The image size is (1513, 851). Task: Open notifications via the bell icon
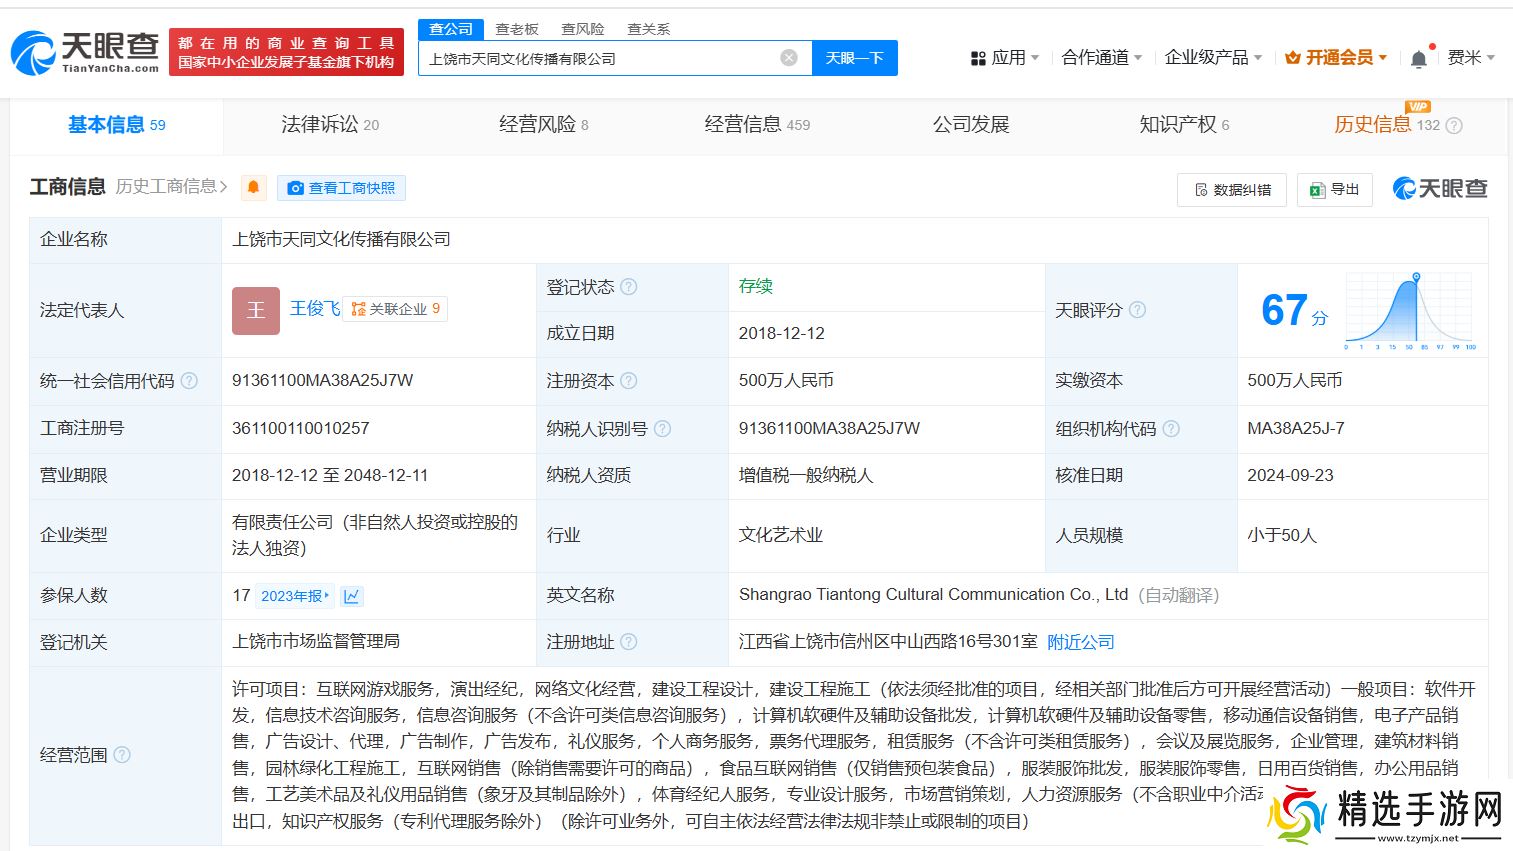pyautogui.click(x=1417, y=57)
